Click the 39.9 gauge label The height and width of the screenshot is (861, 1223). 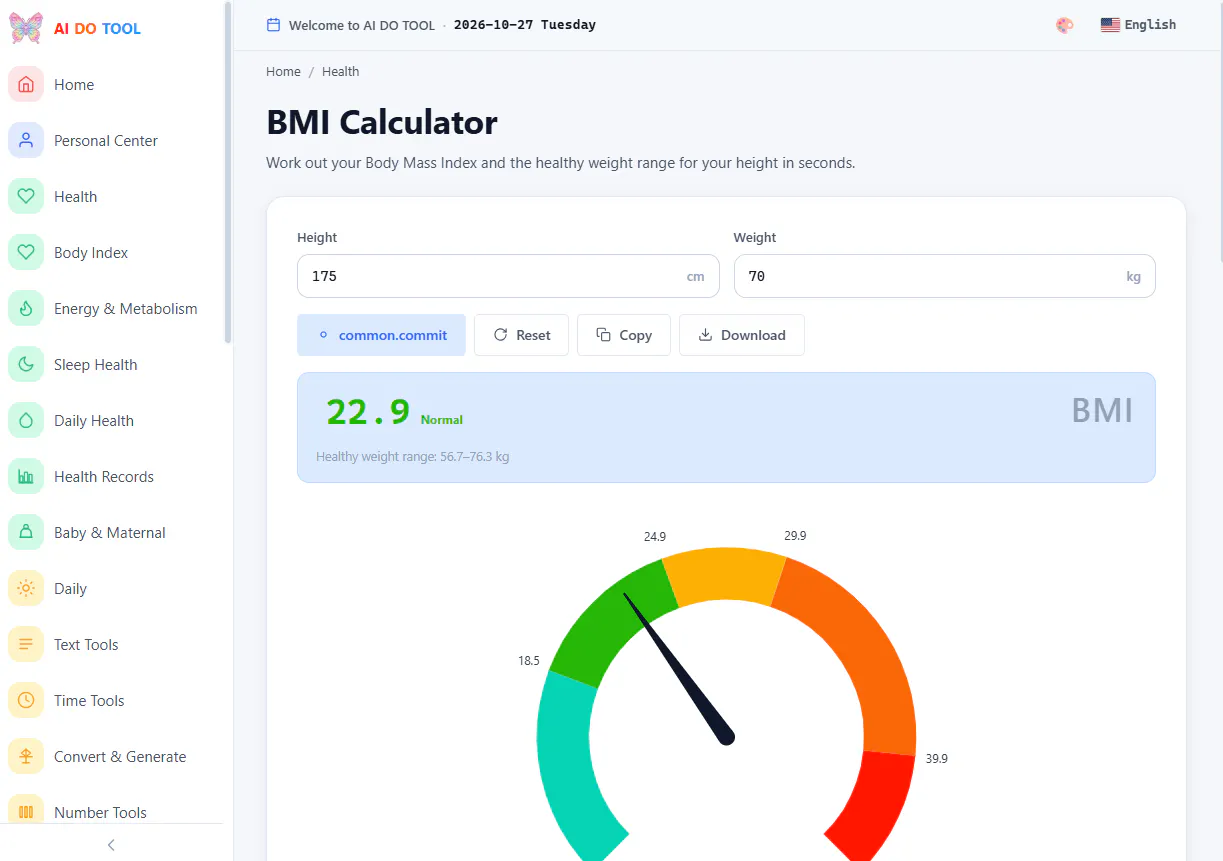[937, 759]
